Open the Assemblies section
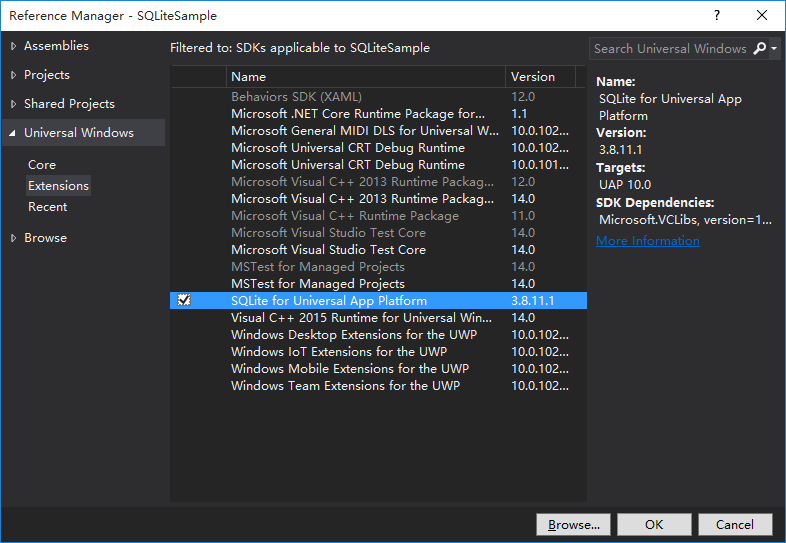 [x=56, y=46]
